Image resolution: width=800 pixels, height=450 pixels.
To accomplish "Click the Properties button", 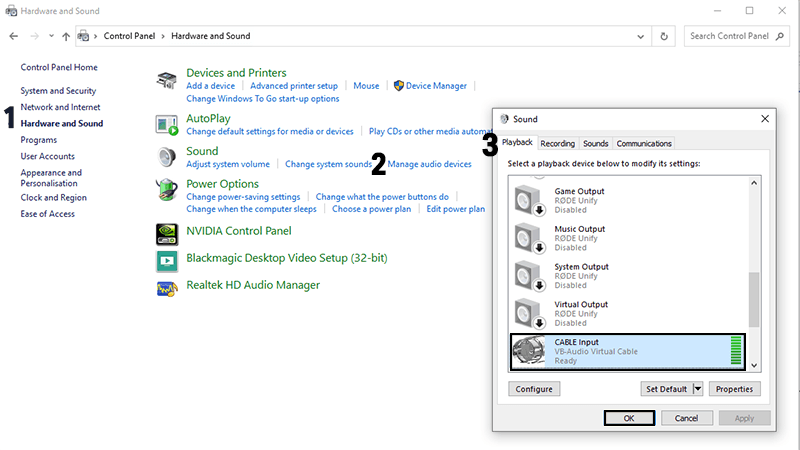I will coord(735,389).
